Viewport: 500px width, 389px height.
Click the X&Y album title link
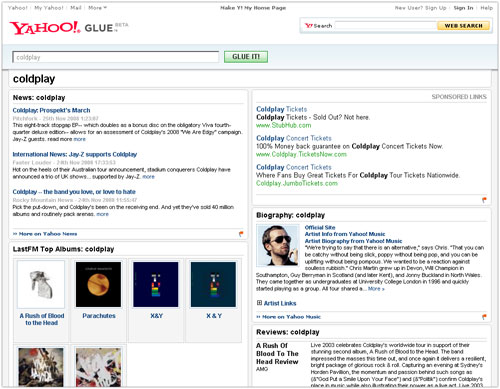pos(156,316)
